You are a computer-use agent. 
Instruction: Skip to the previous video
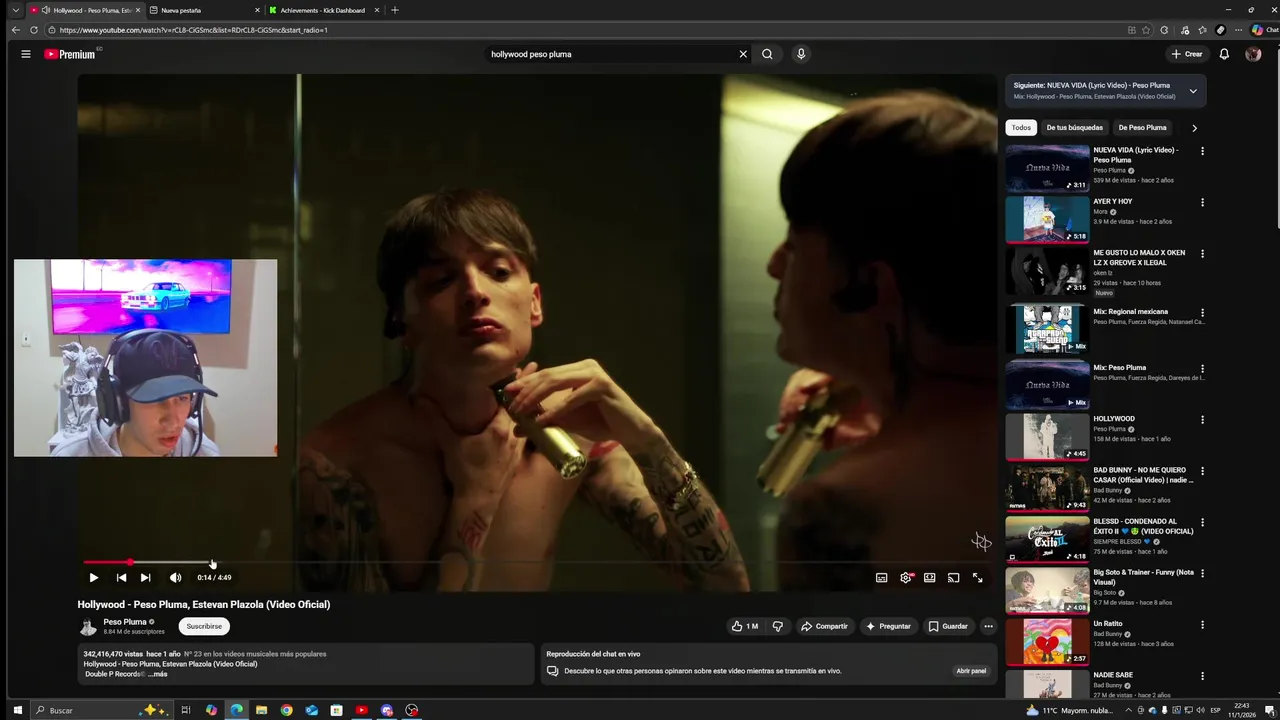121,577
